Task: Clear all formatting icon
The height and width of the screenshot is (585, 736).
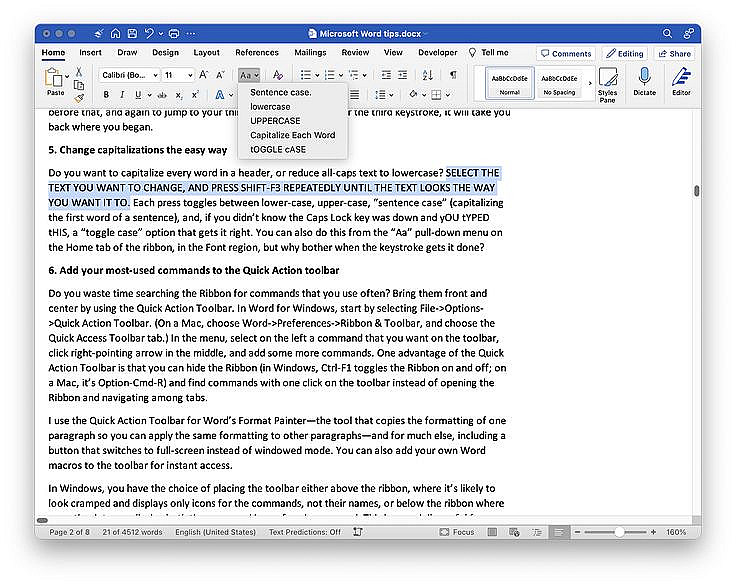Action: point(278,75)
